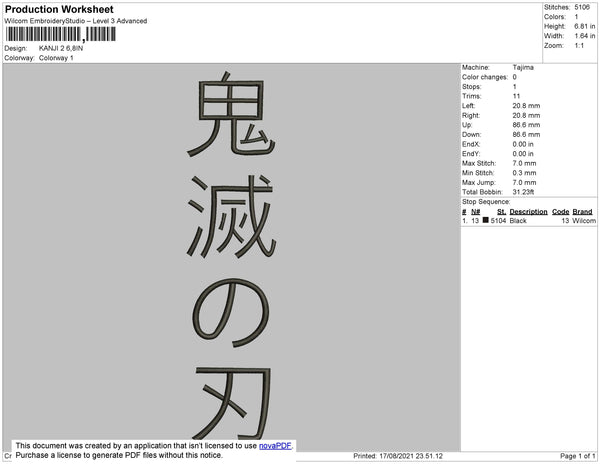The height and width of the screenshot is (464, 600).
Task: Select the Zoom value 1:1
Action: click(x=579, y=46)
